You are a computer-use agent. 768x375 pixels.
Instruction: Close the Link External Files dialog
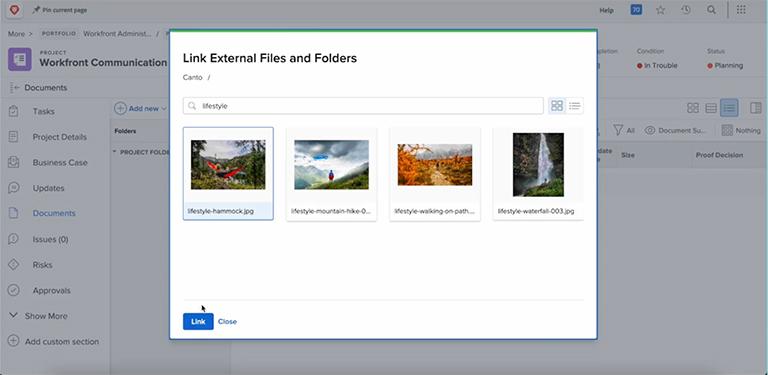click(227, 322)
